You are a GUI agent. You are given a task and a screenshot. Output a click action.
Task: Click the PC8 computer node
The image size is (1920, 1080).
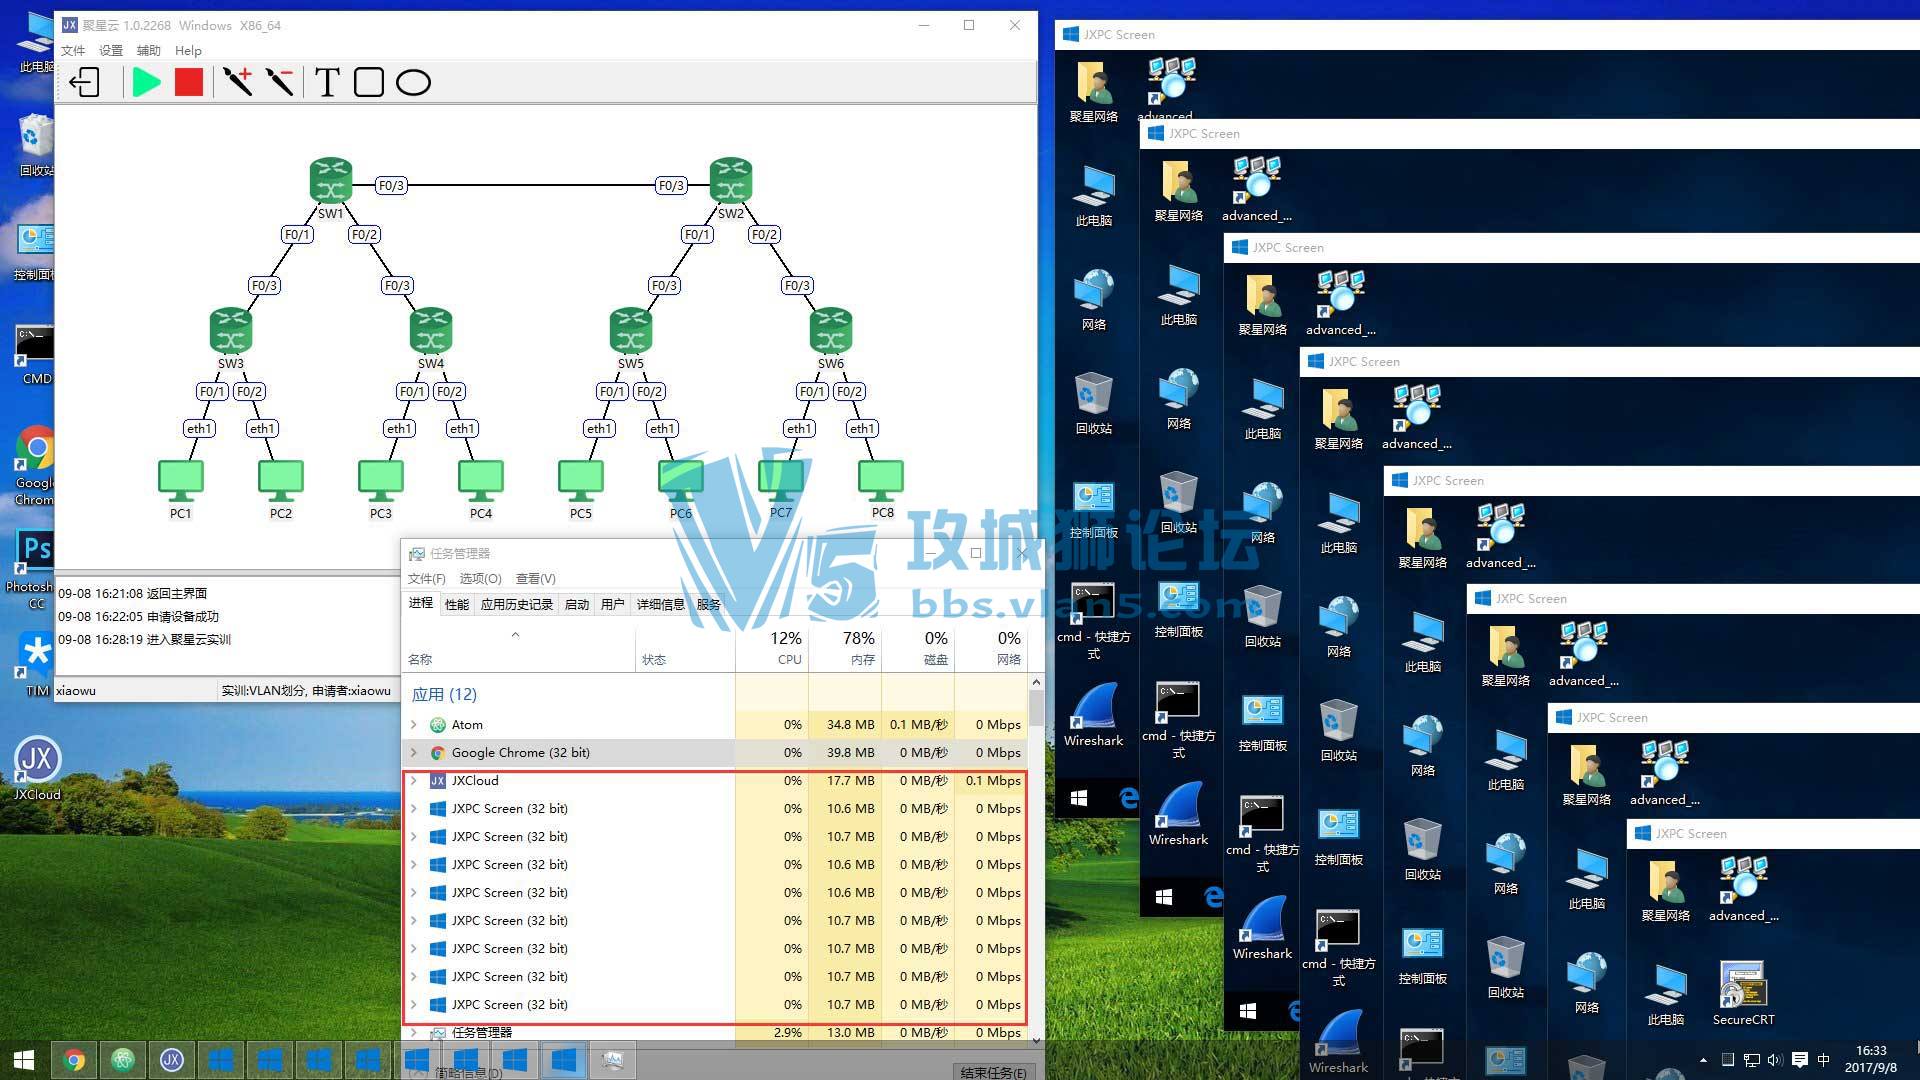coord(881,481)
